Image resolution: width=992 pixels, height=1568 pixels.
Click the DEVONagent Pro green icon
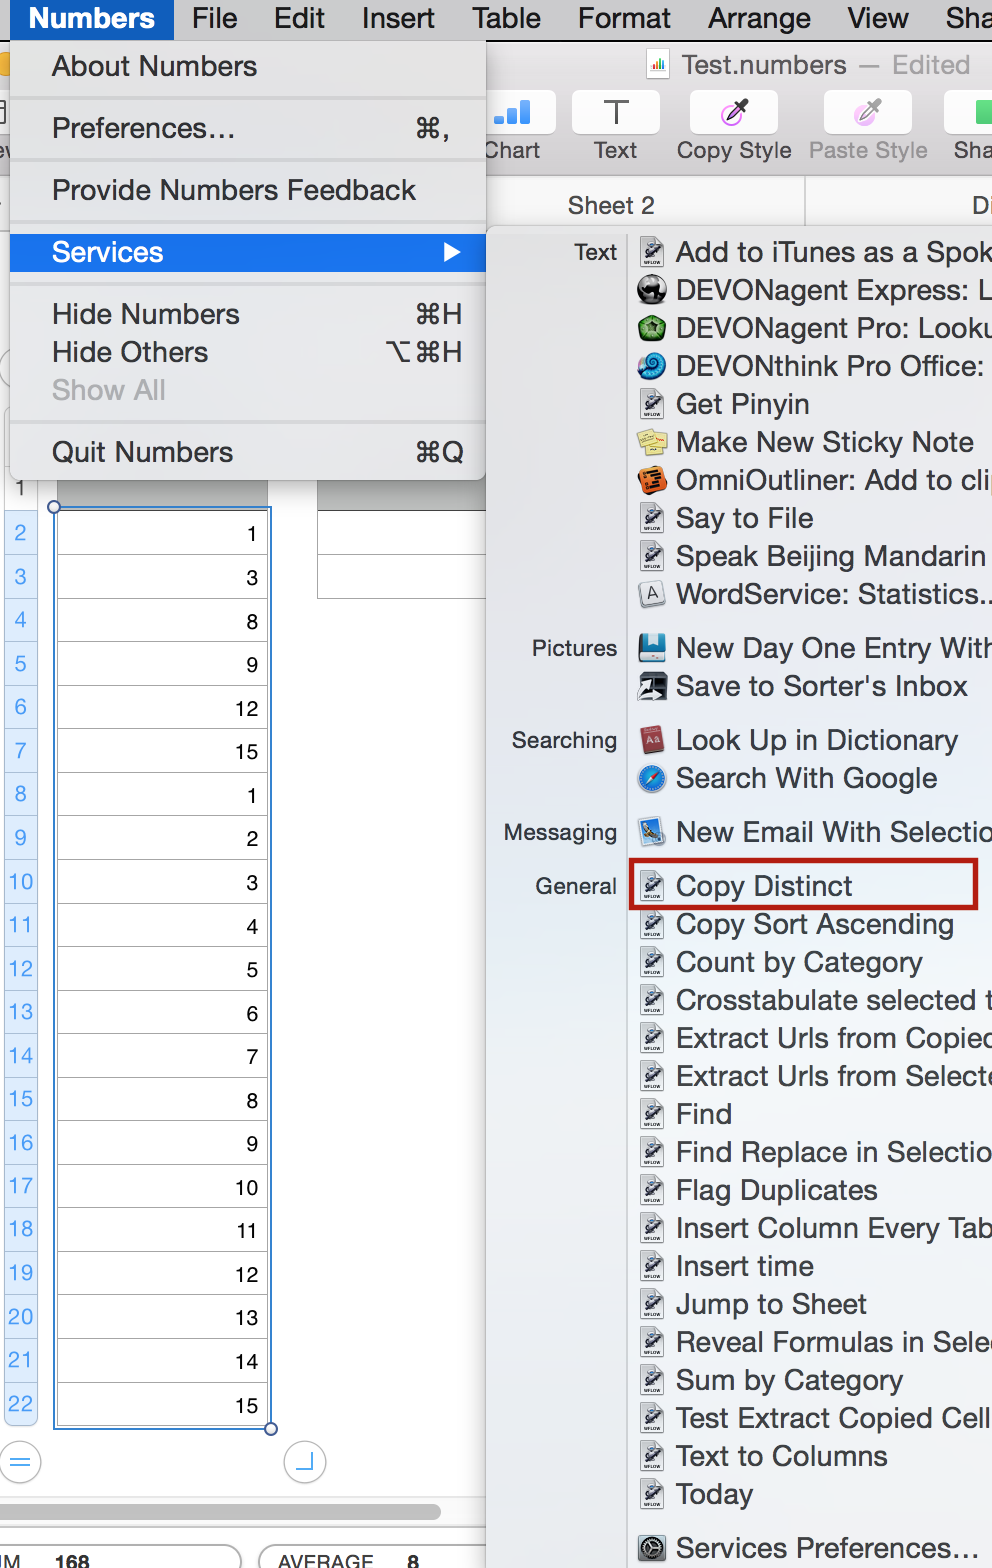[x=652, y=328]
